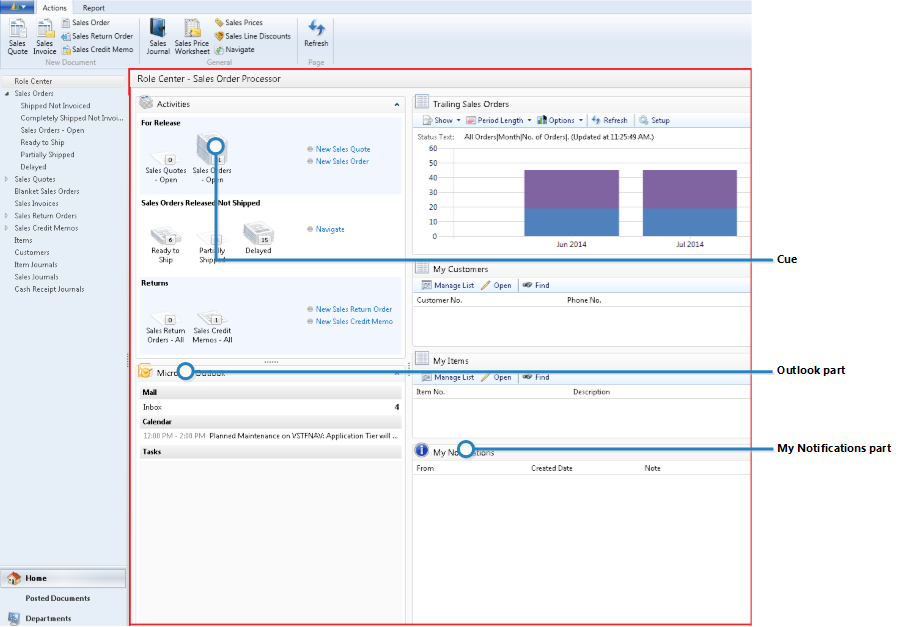Viewport: 898px width, 627px height.
Task: Collapse the Activities panel
Action: (x=397, y=103)
